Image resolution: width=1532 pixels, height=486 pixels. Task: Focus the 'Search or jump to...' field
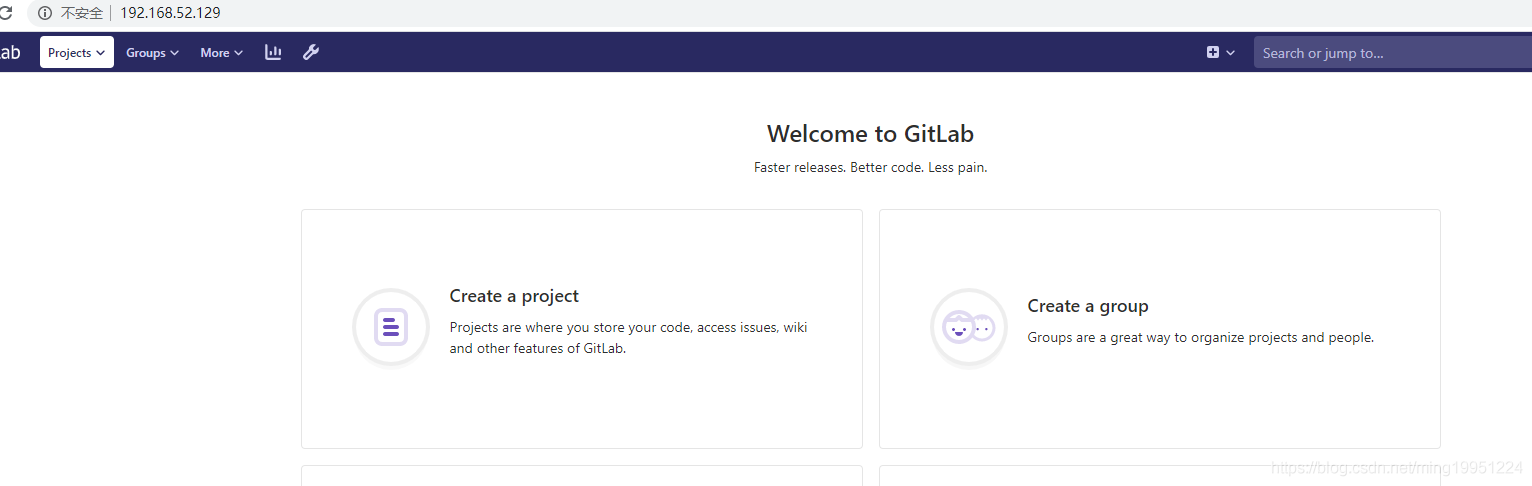(x=1390, y=53)
